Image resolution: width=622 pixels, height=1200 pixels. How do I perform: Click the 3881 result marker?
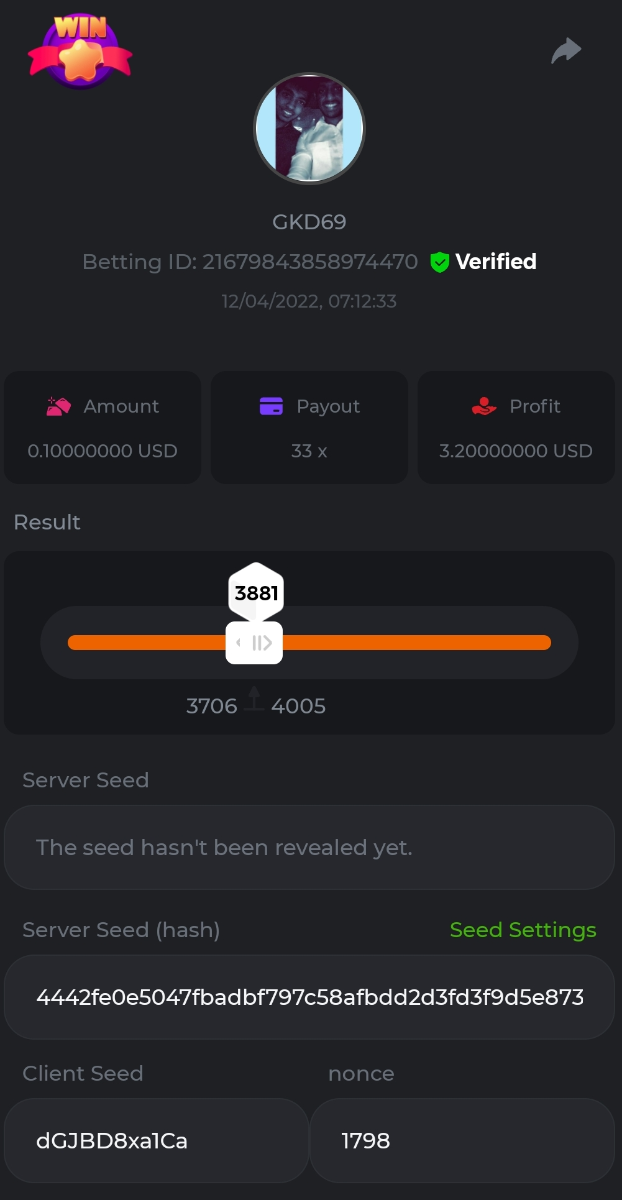tap(256, 593)
